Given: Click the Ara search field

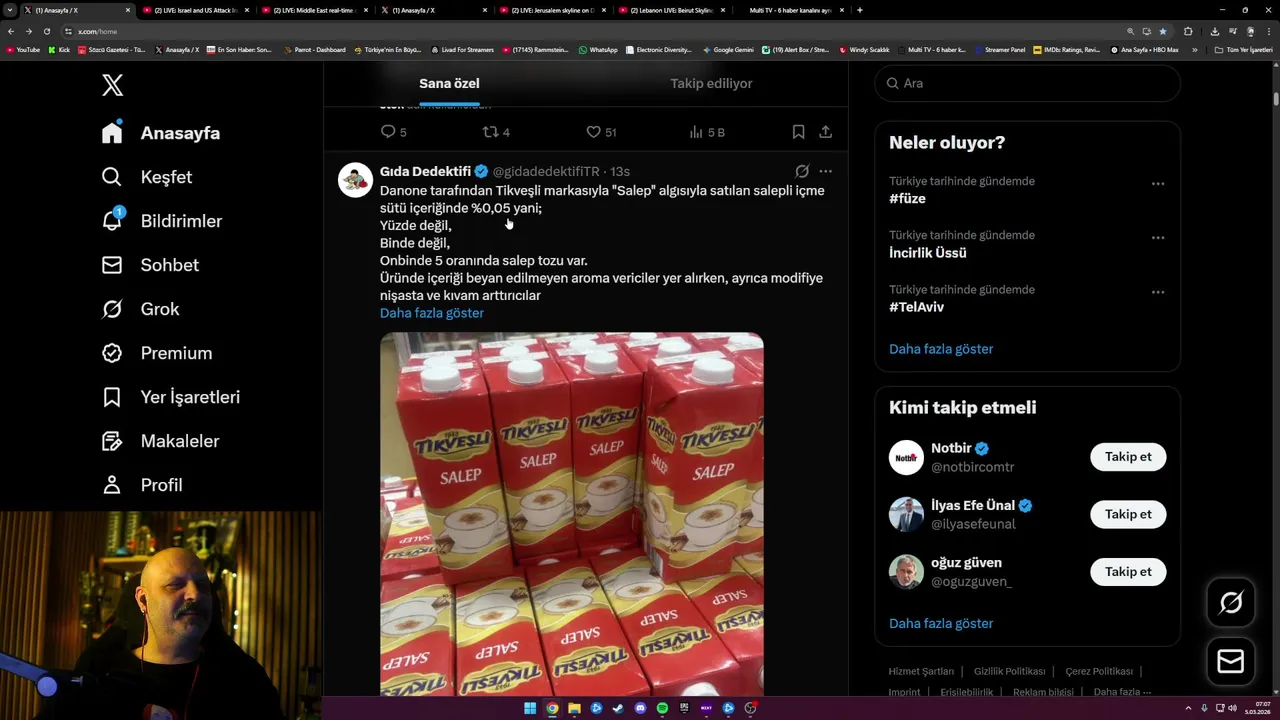Looking at the screenshot, I should [1027, 83].
